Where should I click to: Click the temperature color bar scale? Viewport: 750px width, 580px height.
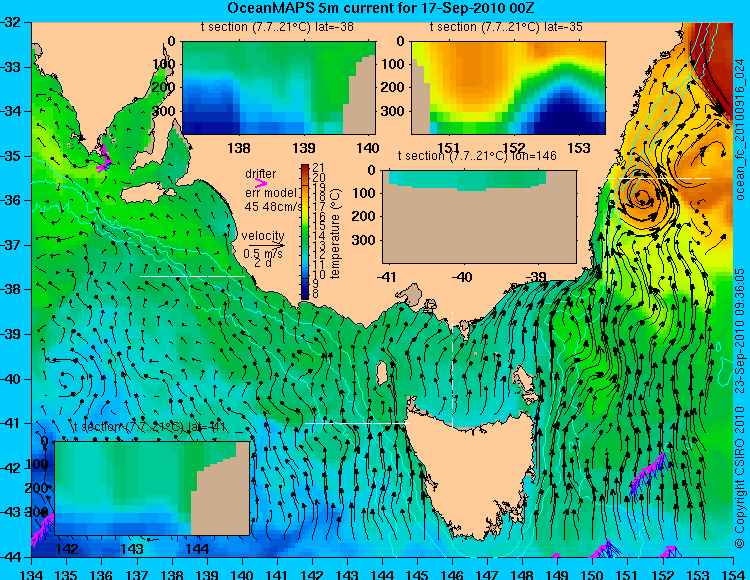pos(305,232)
